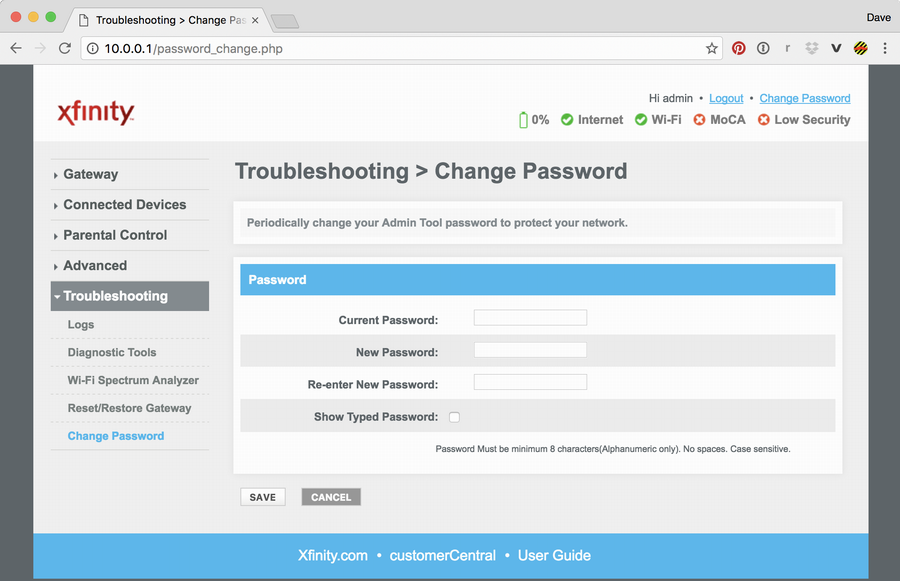Click the SAVE button
Image resolution: width=900 pixels, height=581 pixels.
coord(263,497)
